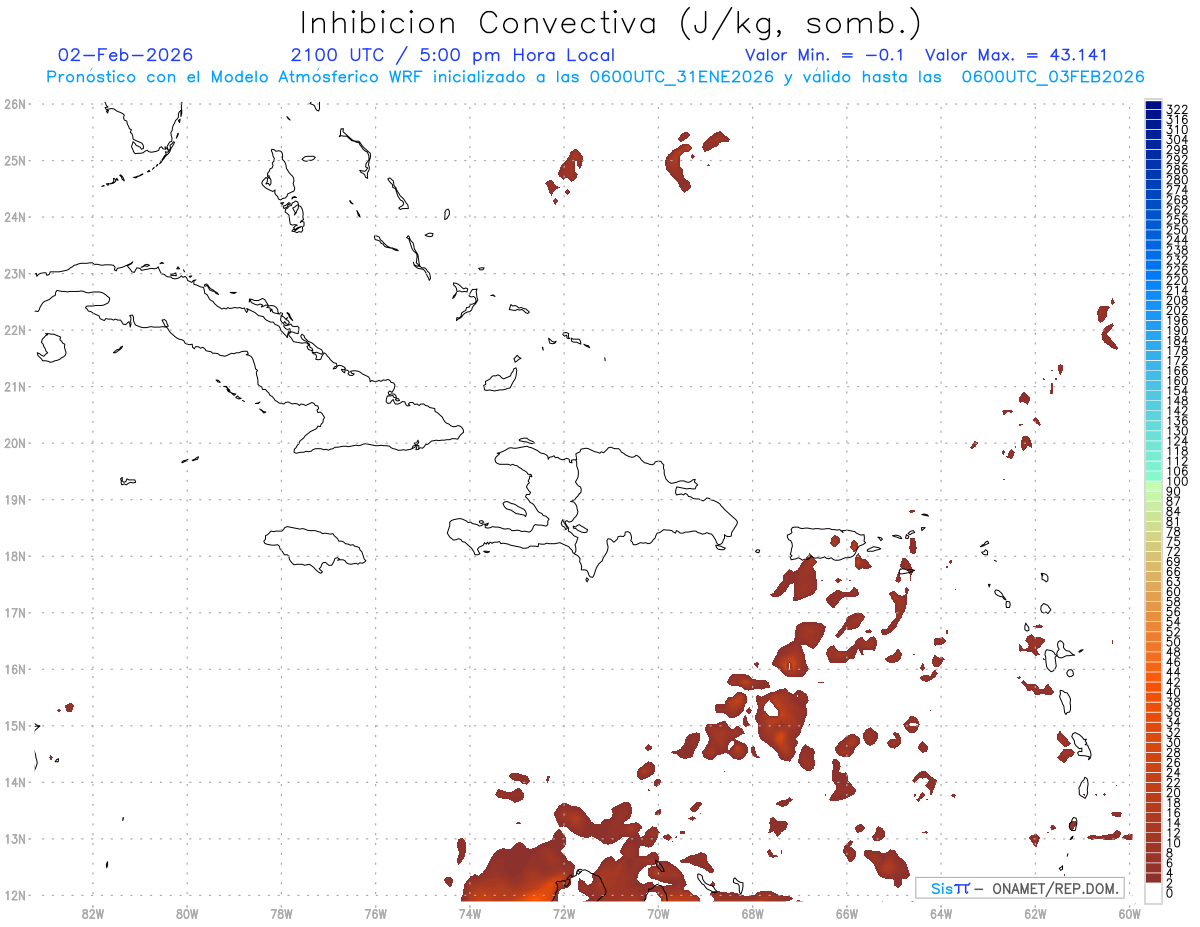Click the "64W" longitude label
Viewport: 1200px width, 927px height.
click(x=941, y=912)
